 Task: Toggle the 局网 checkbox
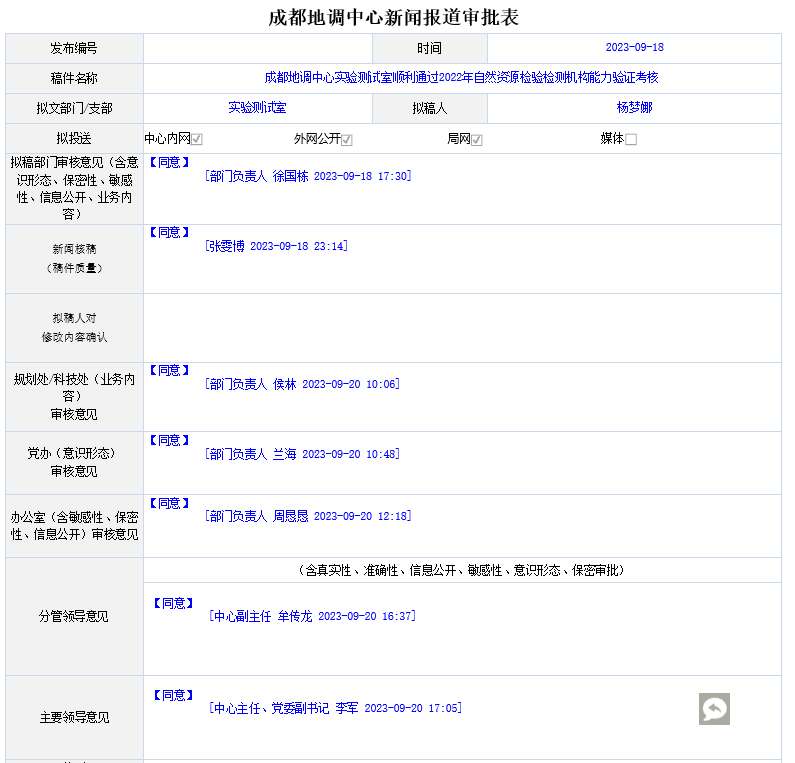[477, 140]
